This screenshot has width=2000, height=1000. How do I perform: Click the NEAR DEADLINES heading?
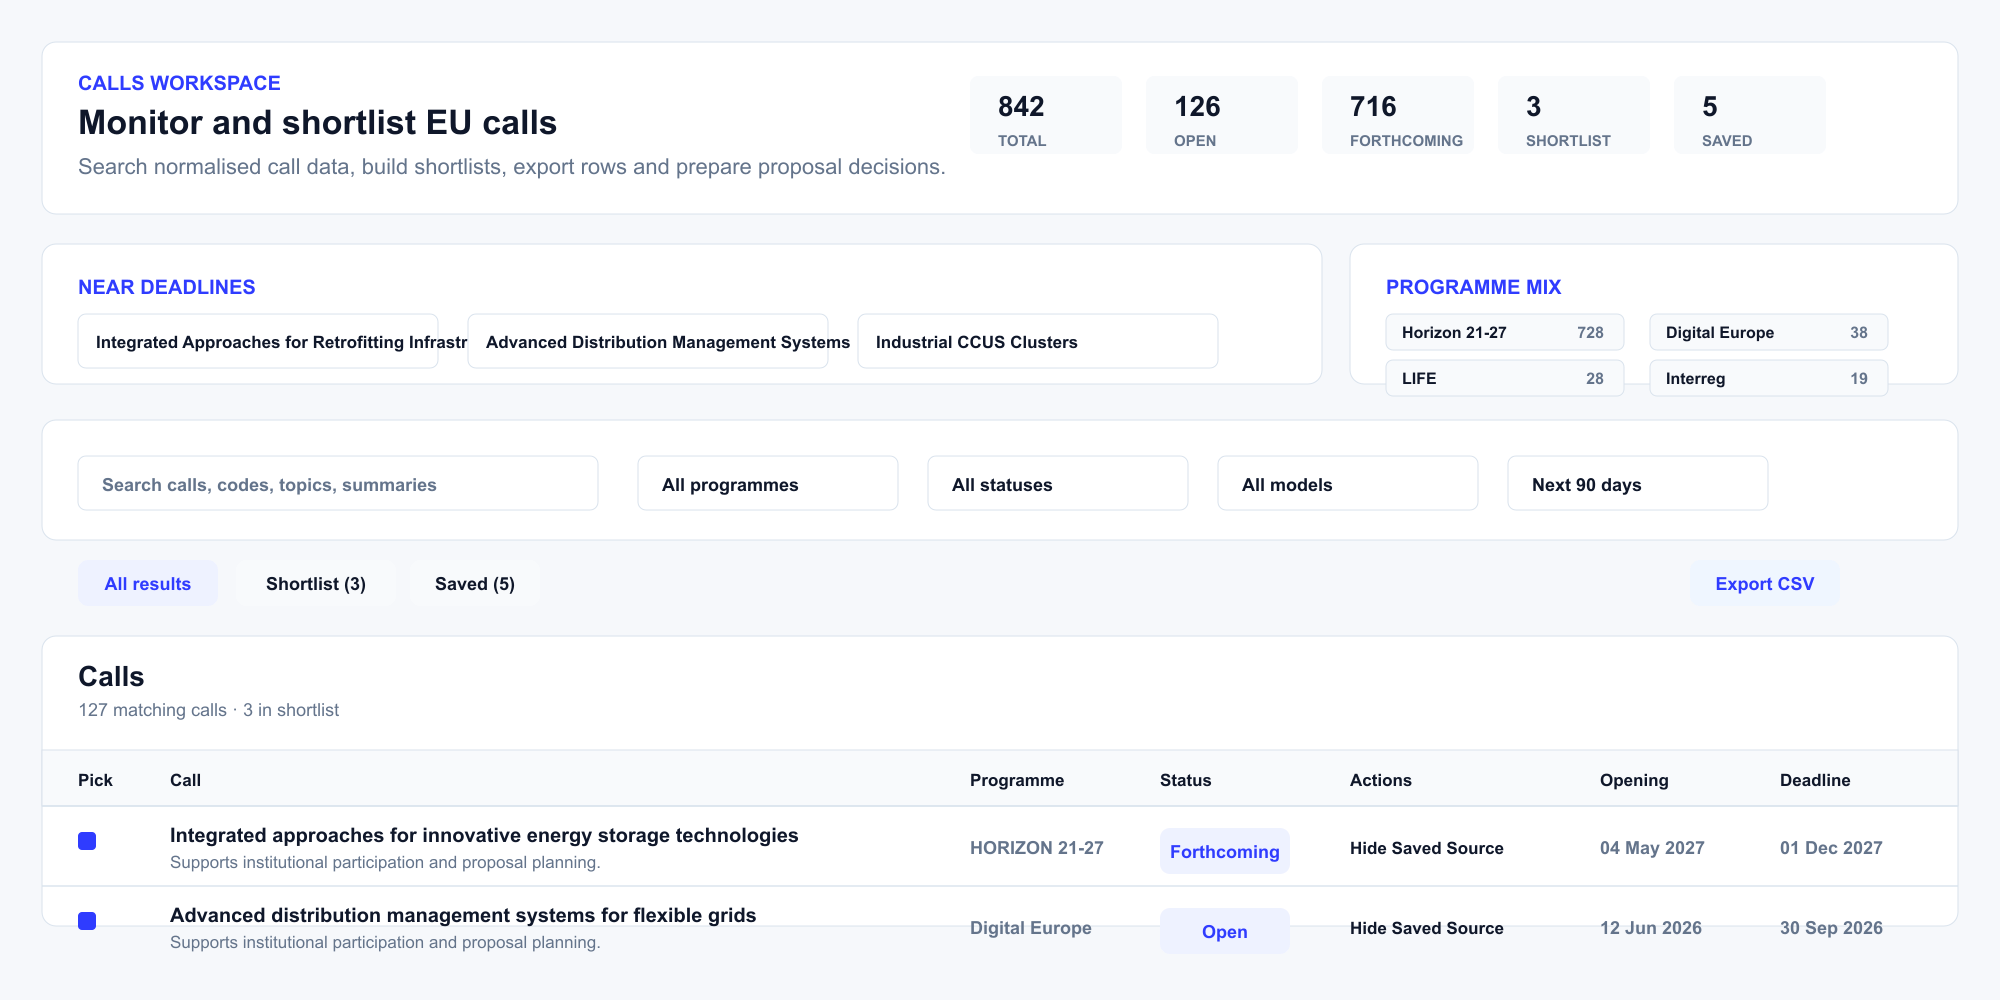click(167, 287)
